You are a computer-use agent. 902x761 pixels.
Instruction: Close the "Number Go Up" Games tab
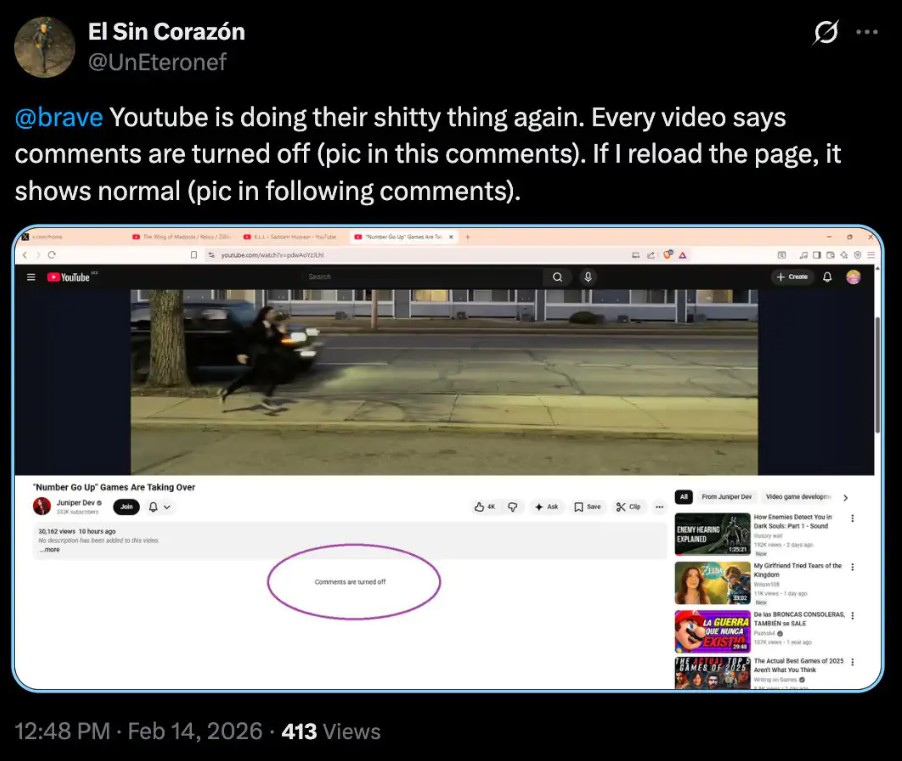pos(451,236)
